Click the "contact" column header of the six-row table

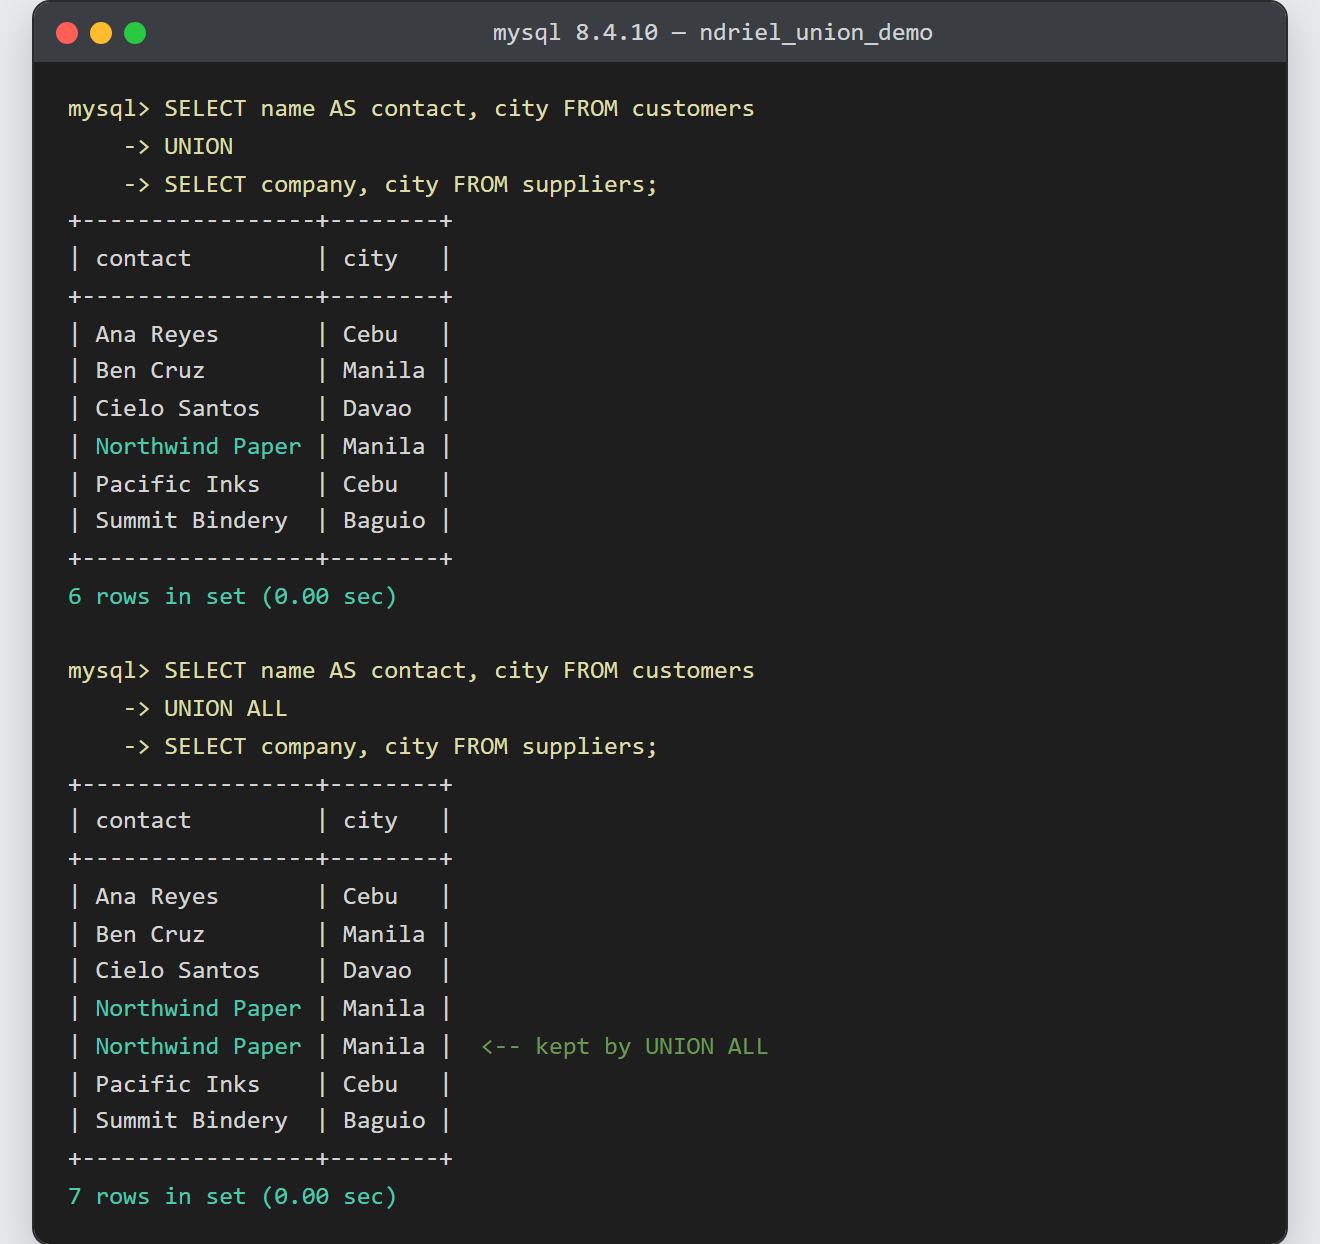pos(143,259)
